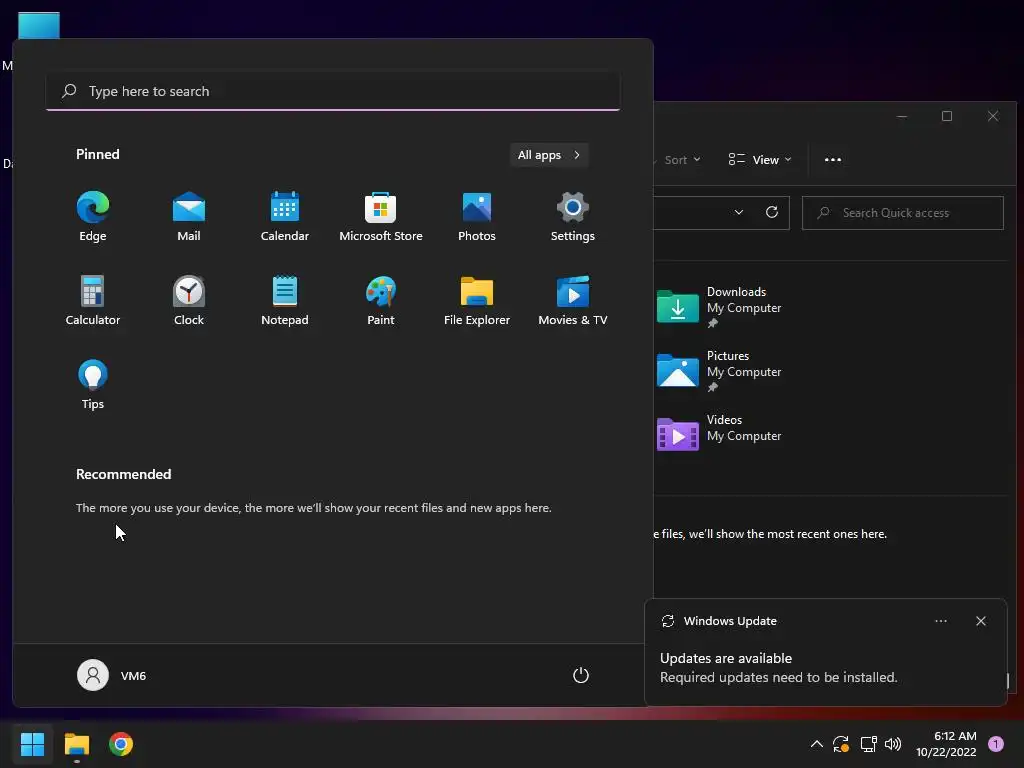Open See more options in File Explorer
The width and height of the screenshot is (1024, 768).
pos(833,160)
